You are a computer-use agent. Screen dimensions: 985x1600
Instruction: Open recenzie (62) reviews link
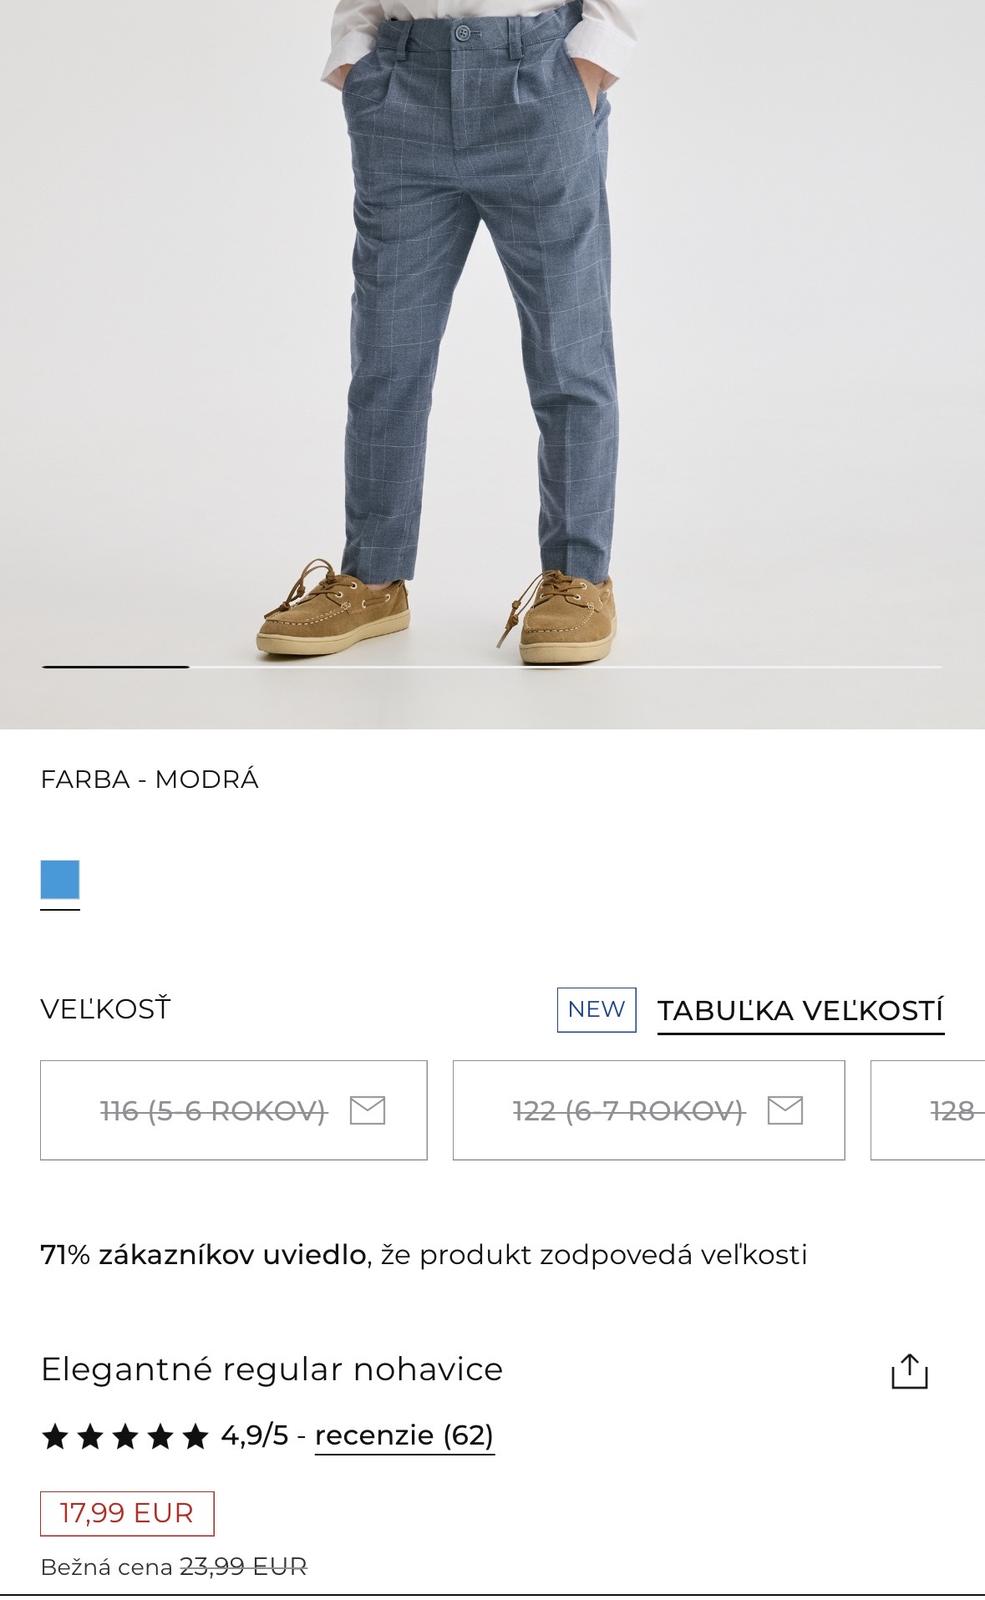point(404,1436)
